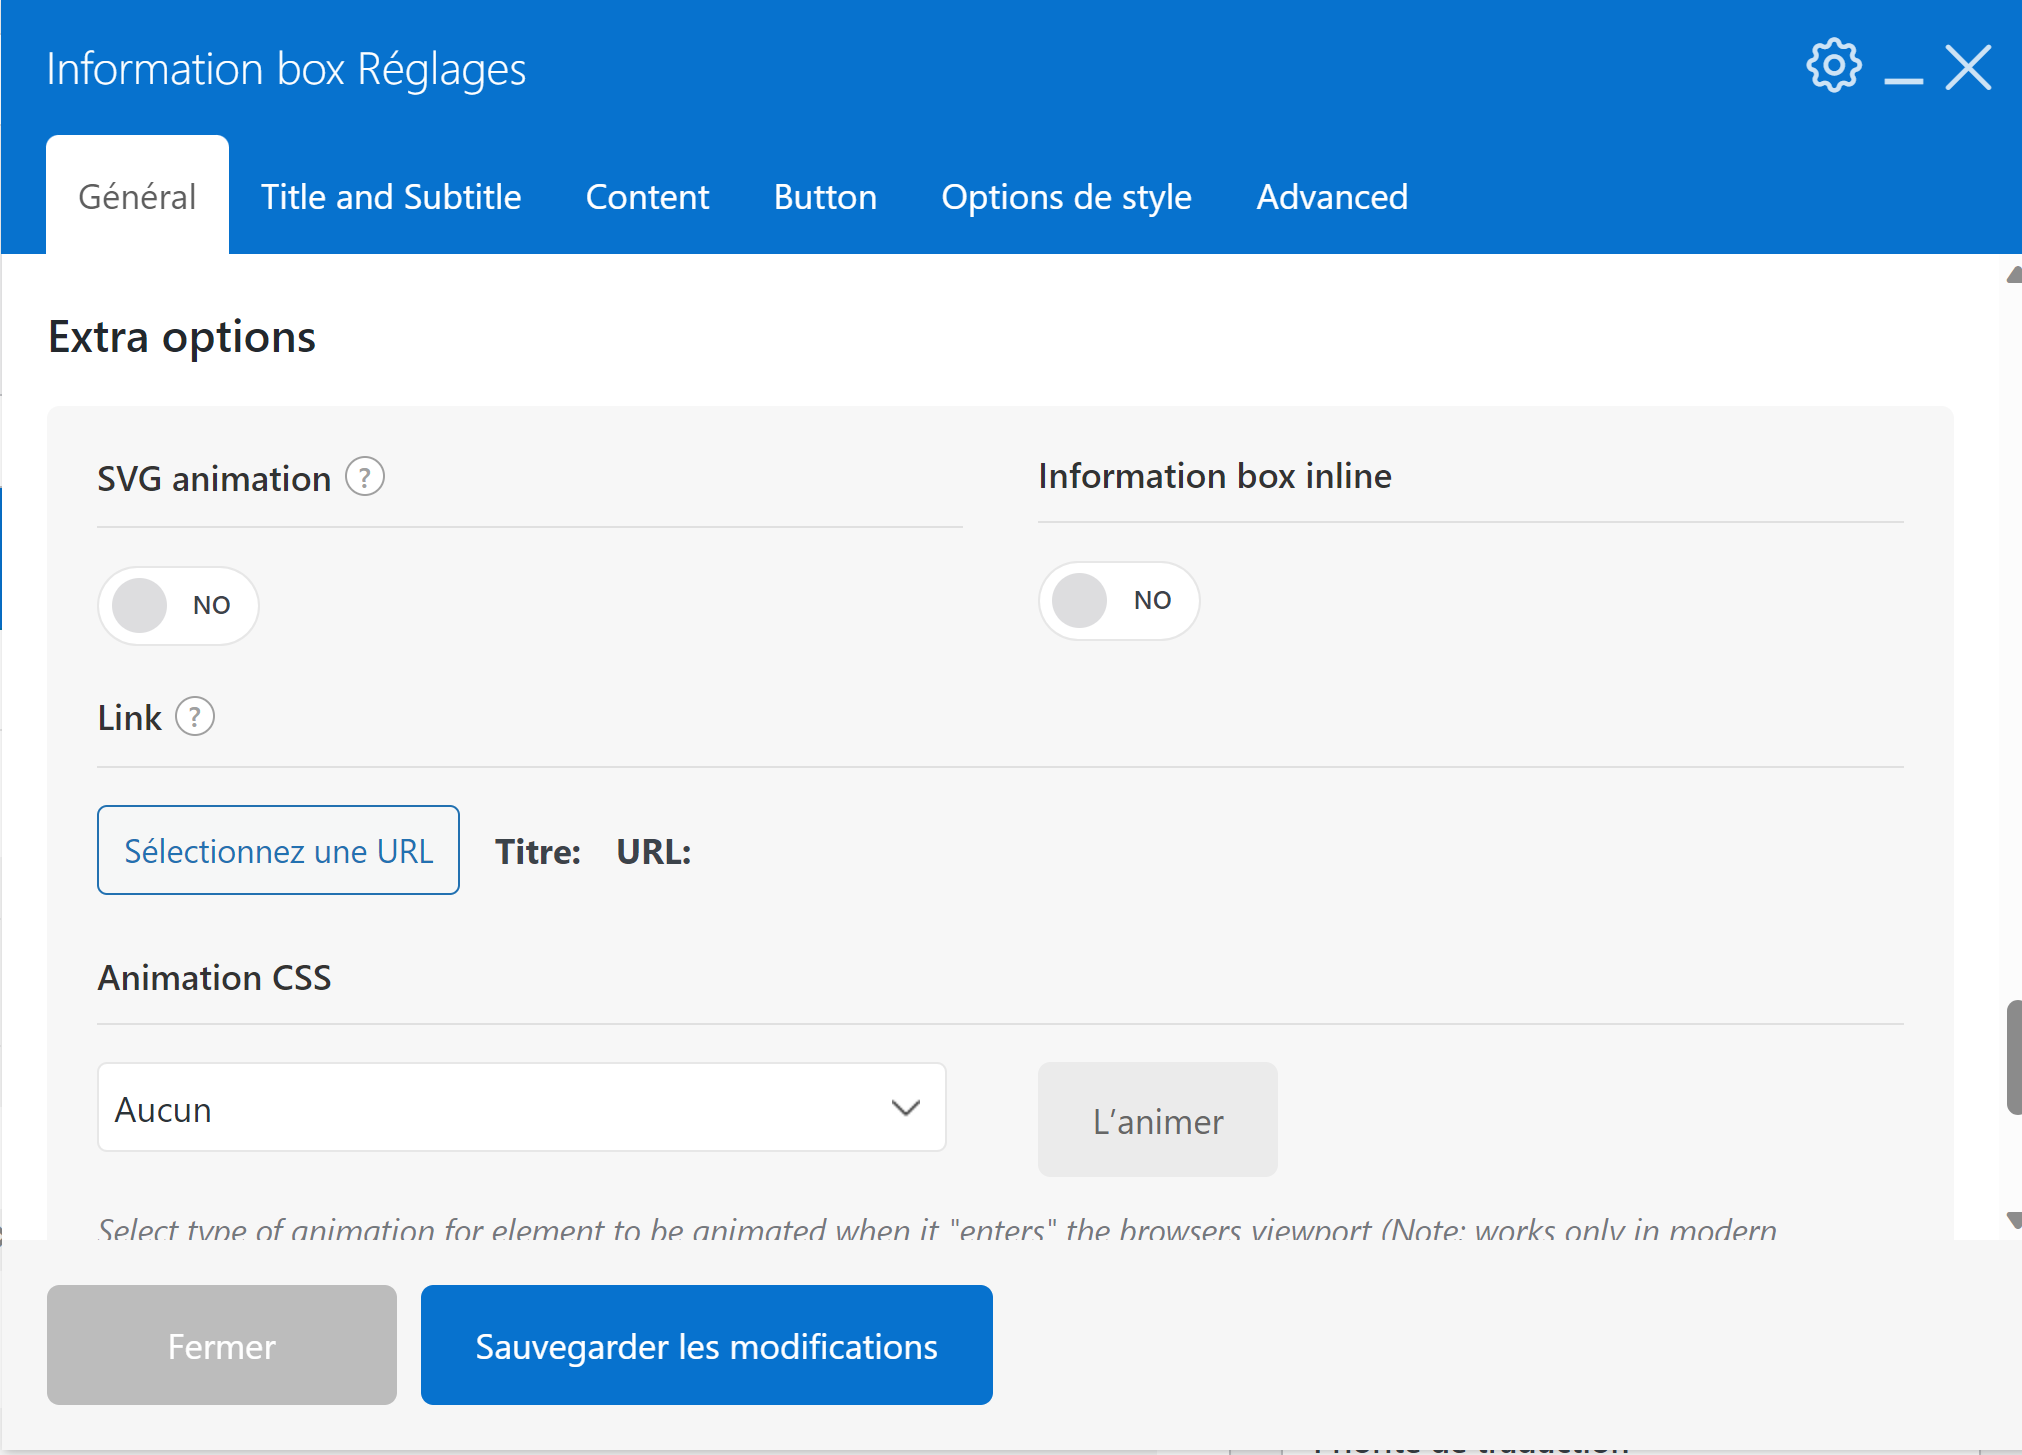The height and width of the screenshot is (1455, 2022).
Task: Toggle the Information box inline switch
Action: point(1119,600)
